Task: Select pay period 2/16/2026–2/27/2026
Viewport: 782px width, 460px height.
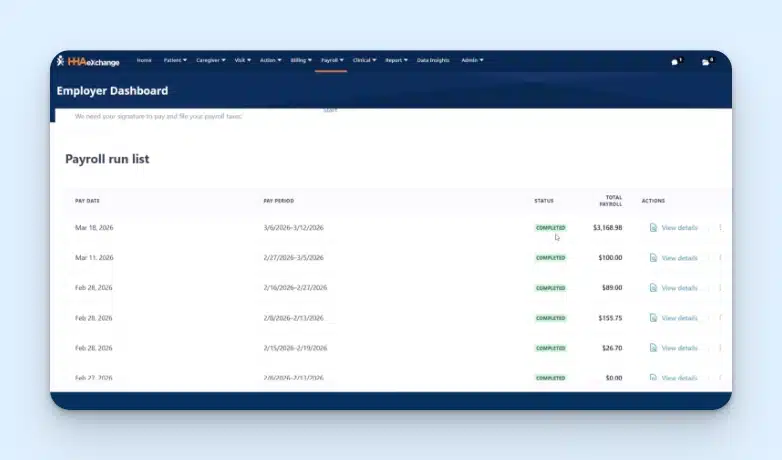Action: tap(295, 288)
